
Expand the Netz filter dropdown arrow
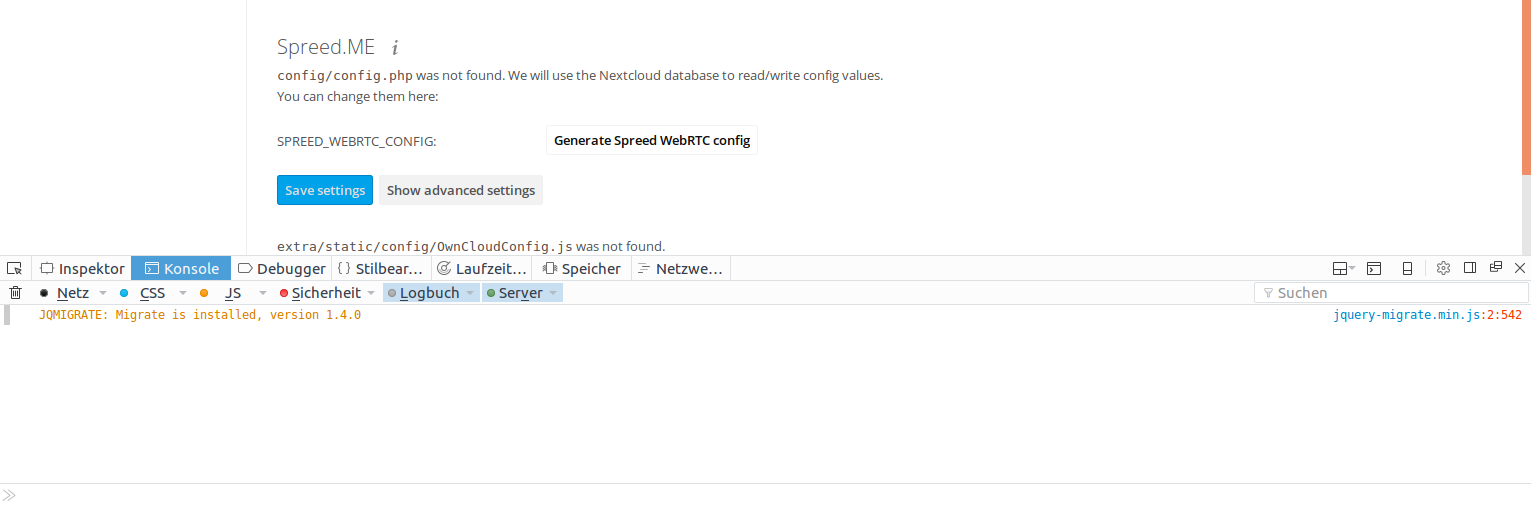103,293
